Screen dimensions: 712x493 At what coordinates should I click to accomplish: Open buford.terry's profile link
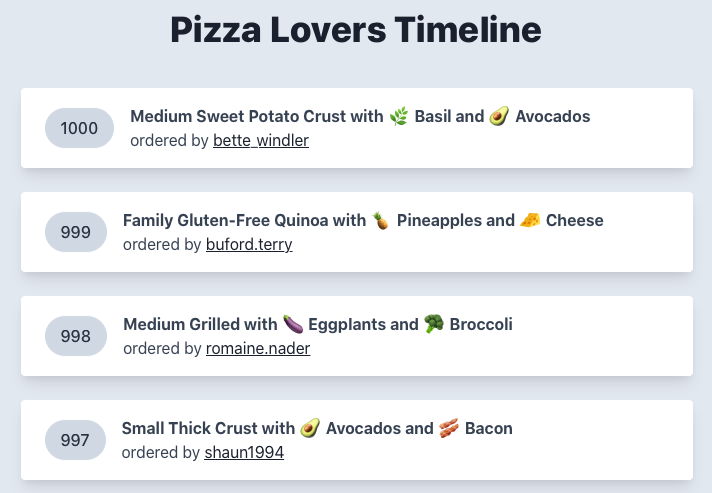249,245
